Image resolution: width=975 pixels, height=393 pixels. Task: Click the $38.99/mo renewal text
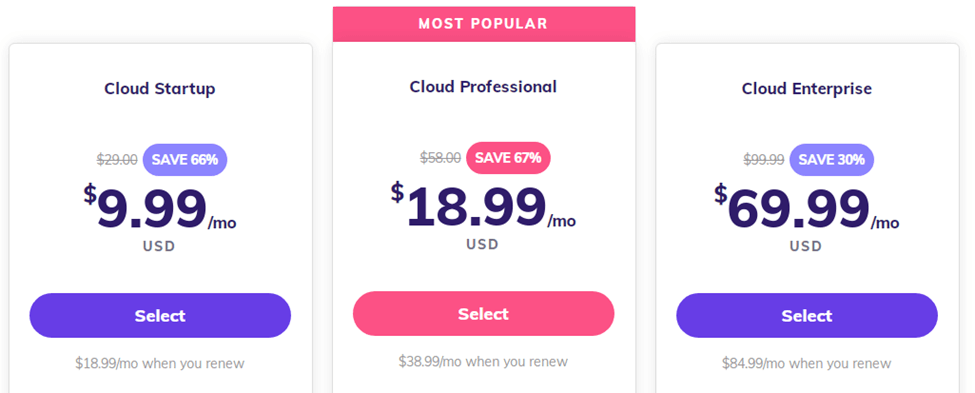tap(483, 361)
